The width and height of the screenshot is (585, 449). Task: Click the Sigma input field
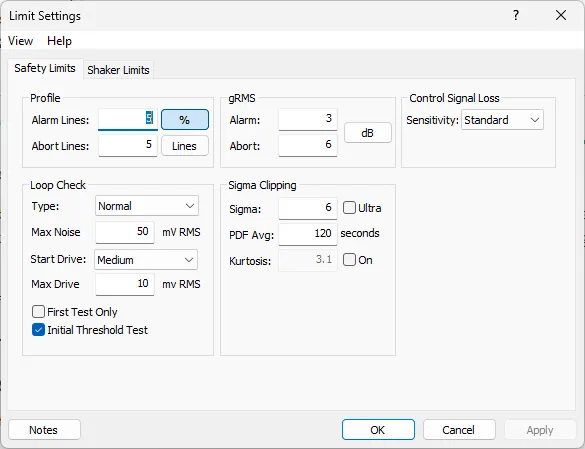308,208
